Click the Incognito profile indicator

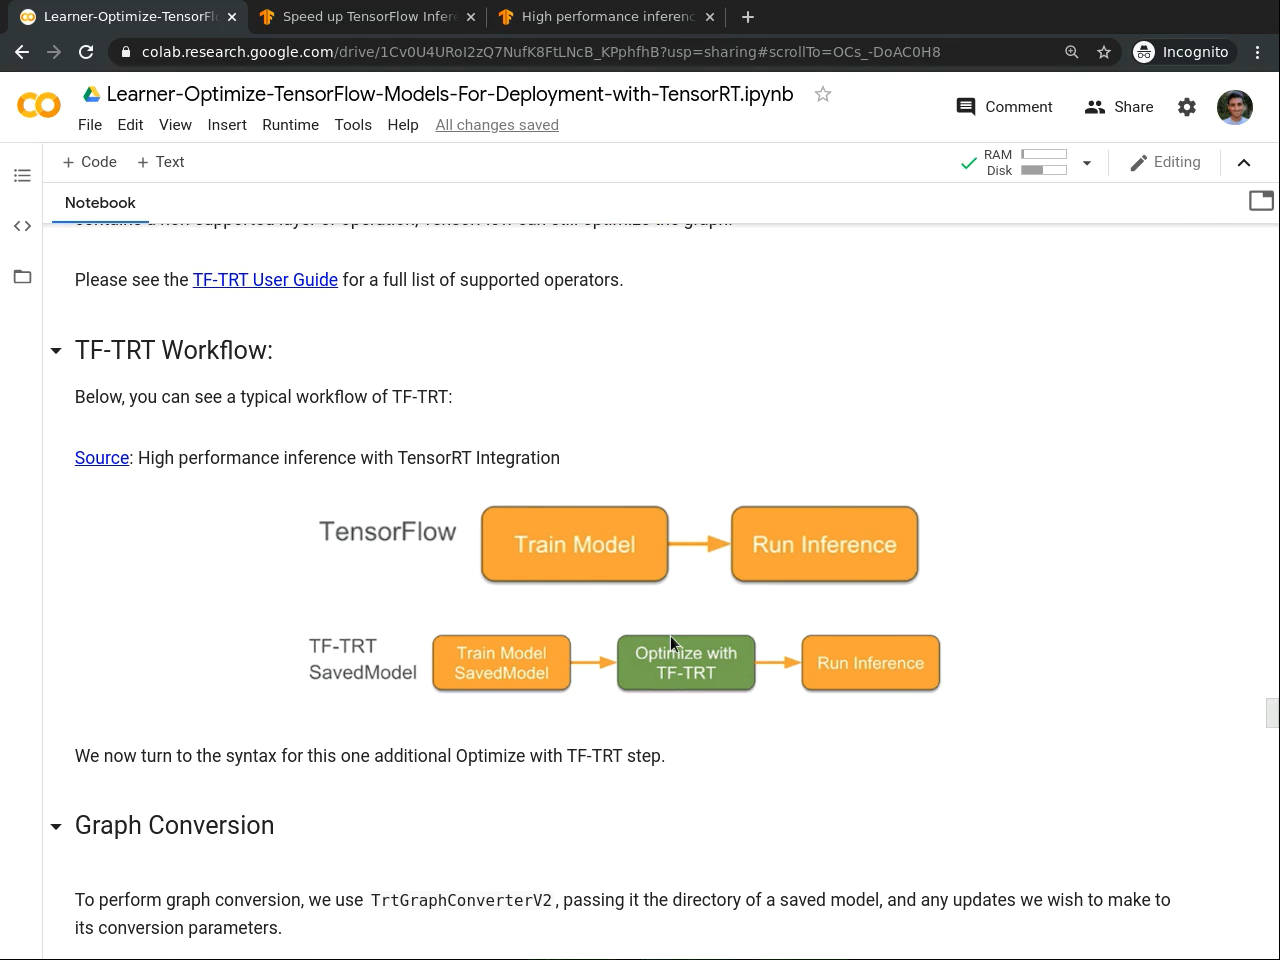pyautogui.click(x=1181, y=52)
